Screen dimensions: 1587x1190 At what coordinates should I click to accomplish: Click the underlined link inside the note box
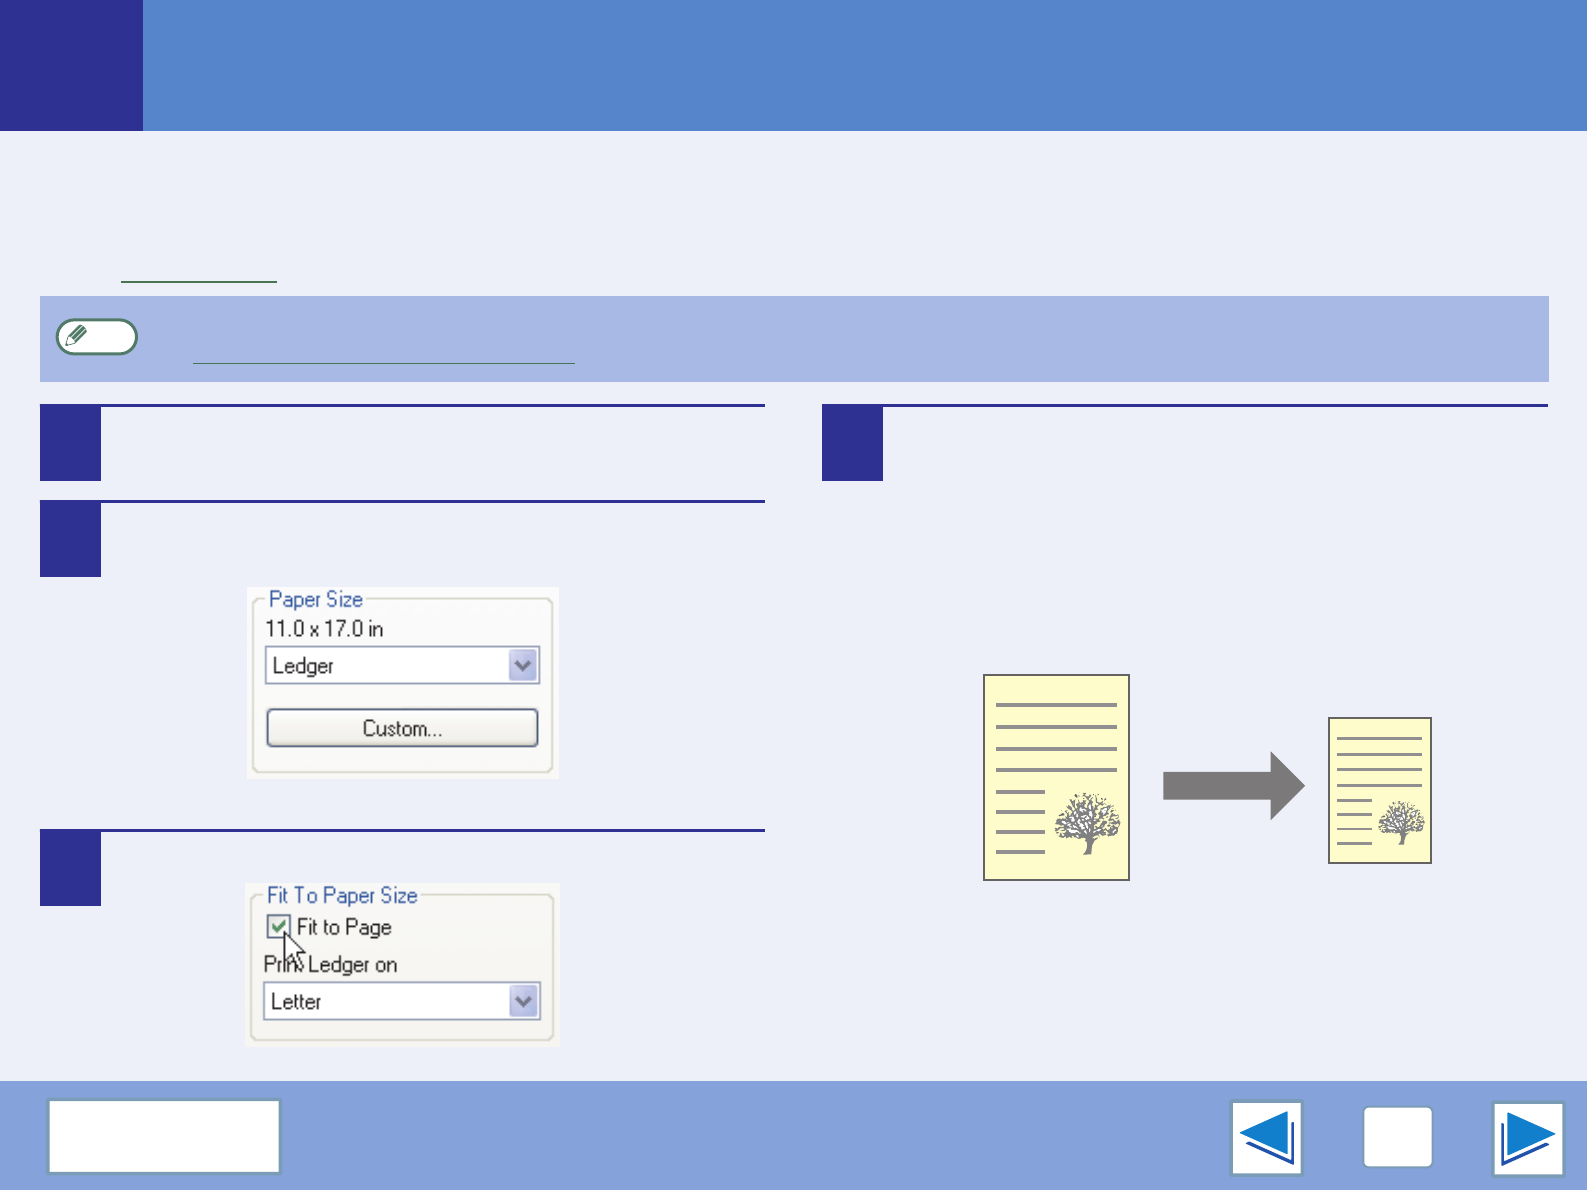[383, 352]
